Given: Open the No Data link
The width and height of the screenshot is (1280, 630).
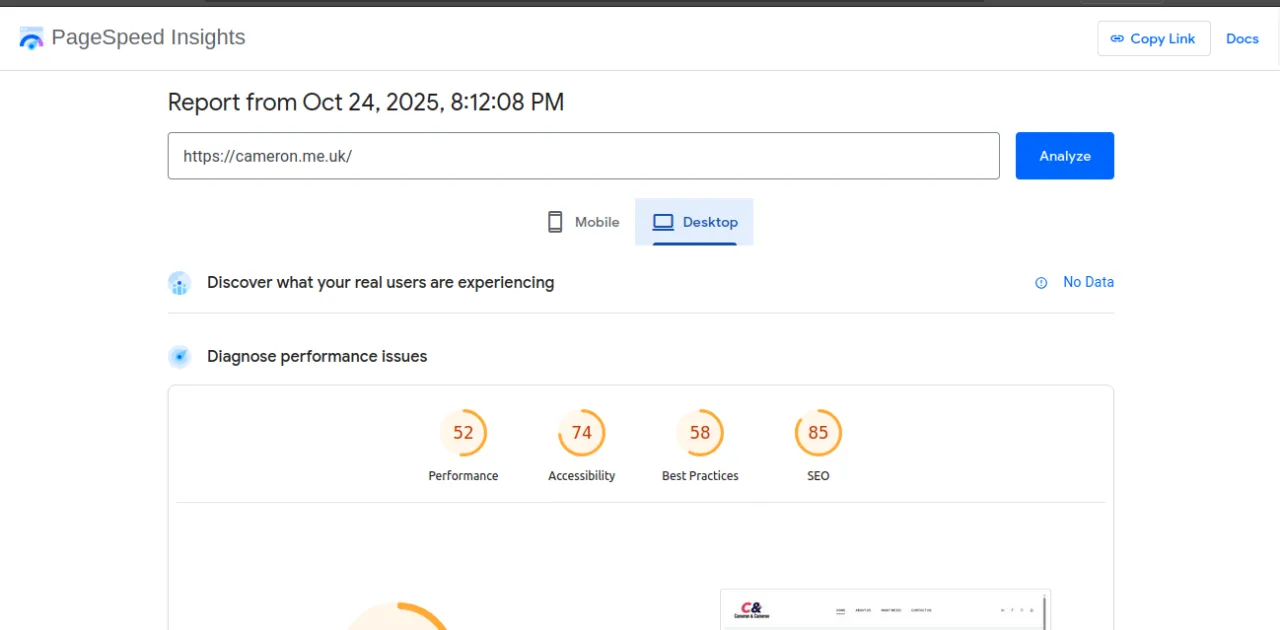Looking at the screenshot, I should point(1088,282).
